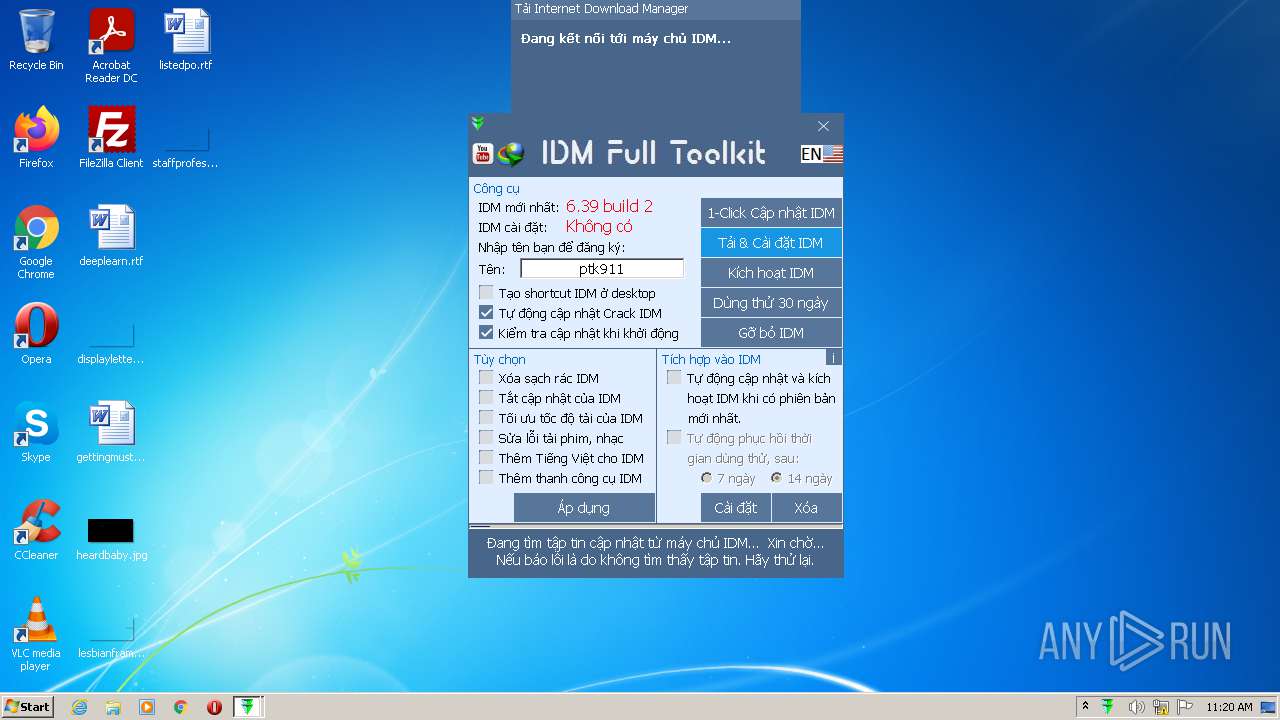Open Opera from the taskbar
Image resolution: width=1280 pixels, height=720 pixels.
pos(214,707)
